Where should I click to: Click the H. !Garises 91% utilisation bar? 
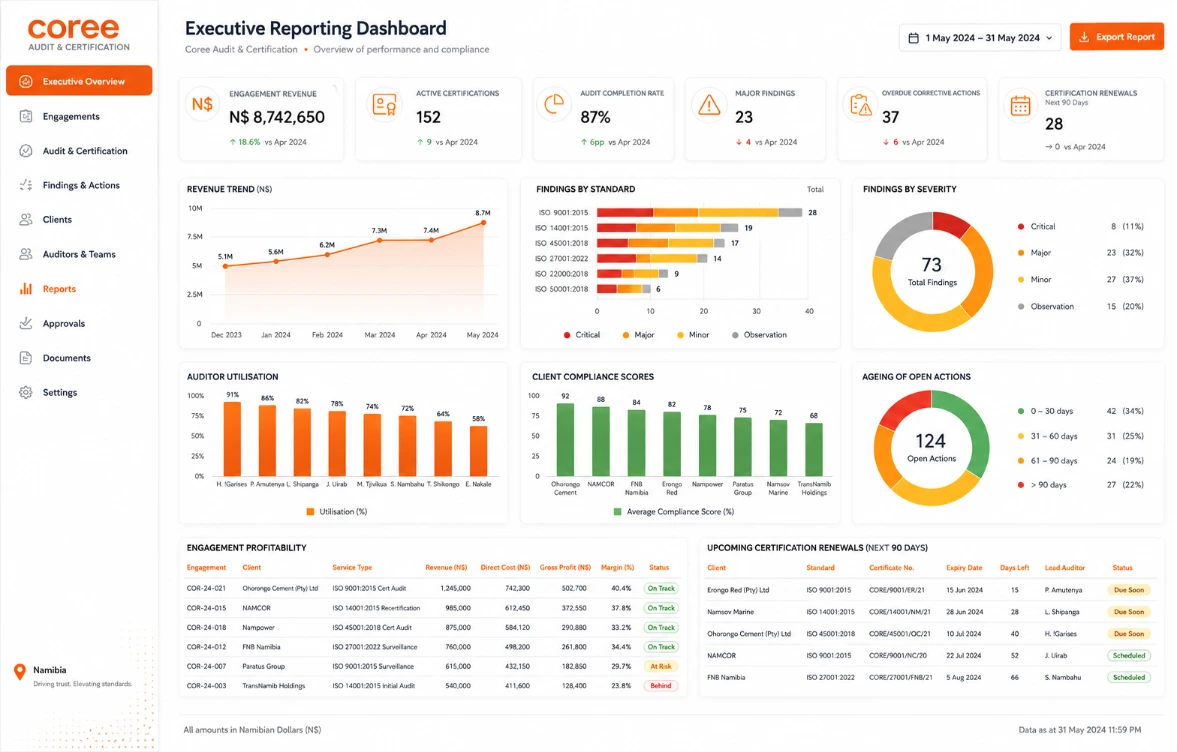coord(233,439)
